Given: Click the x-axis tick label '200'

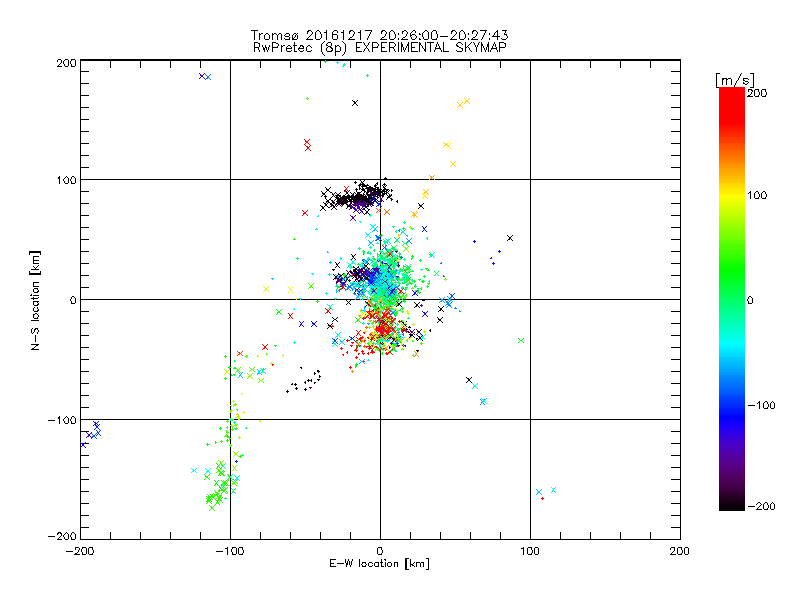Looking at the screenshot, I should [680, 551].
